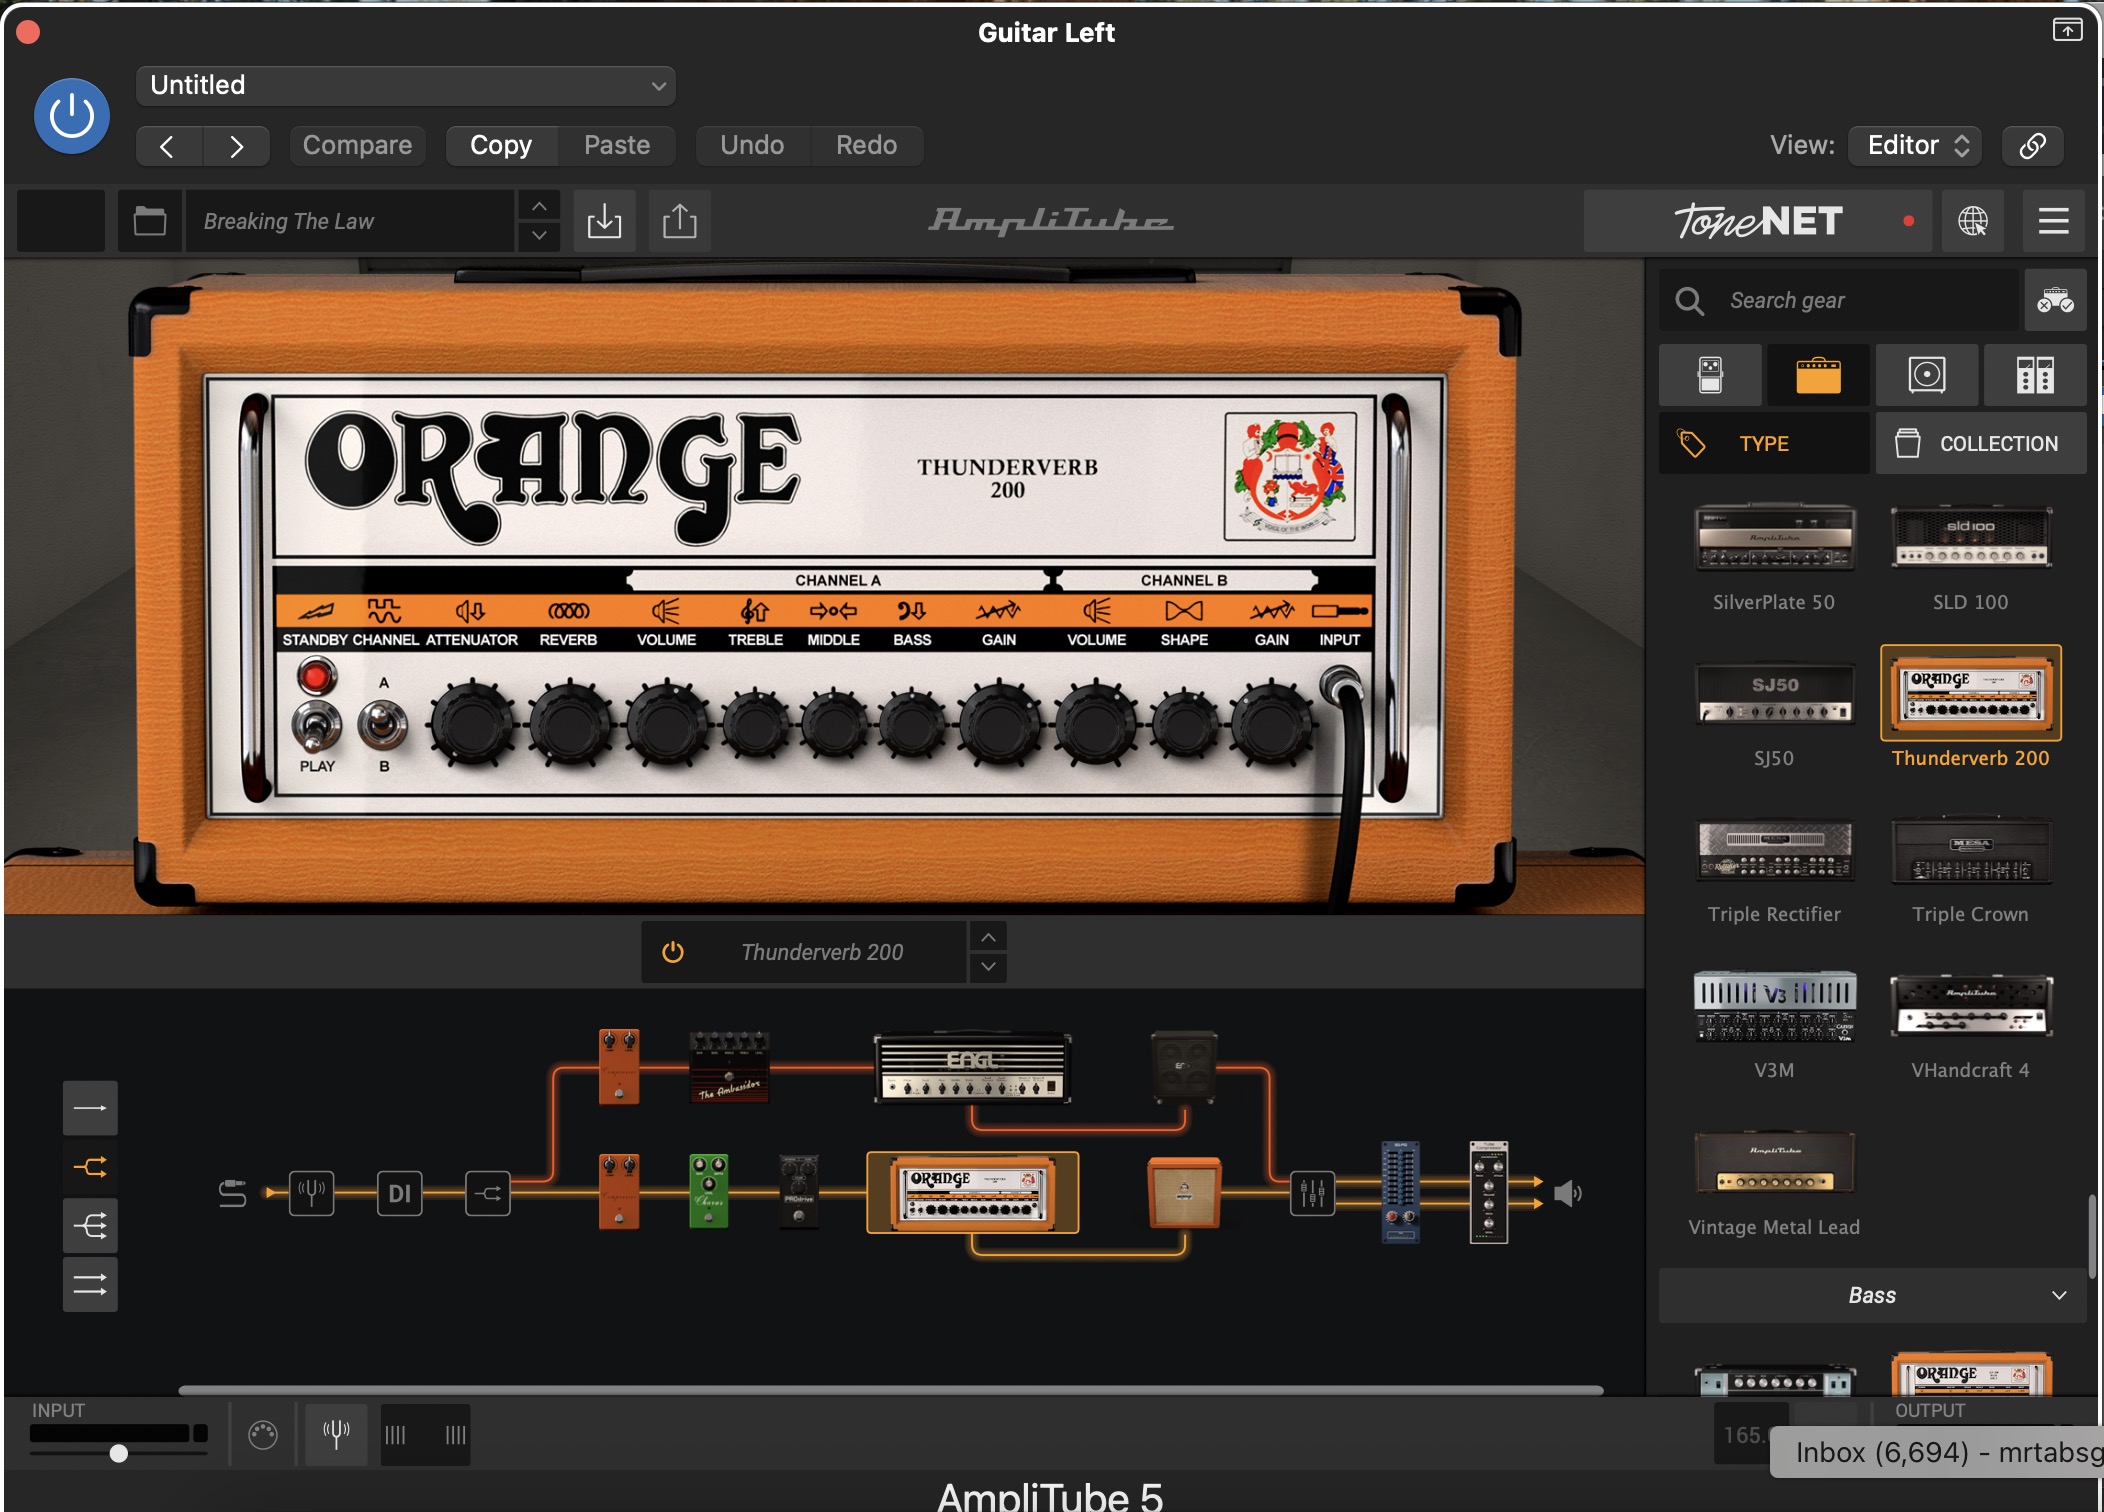Flip the PLAY standby toggle switch

(316, 725)
